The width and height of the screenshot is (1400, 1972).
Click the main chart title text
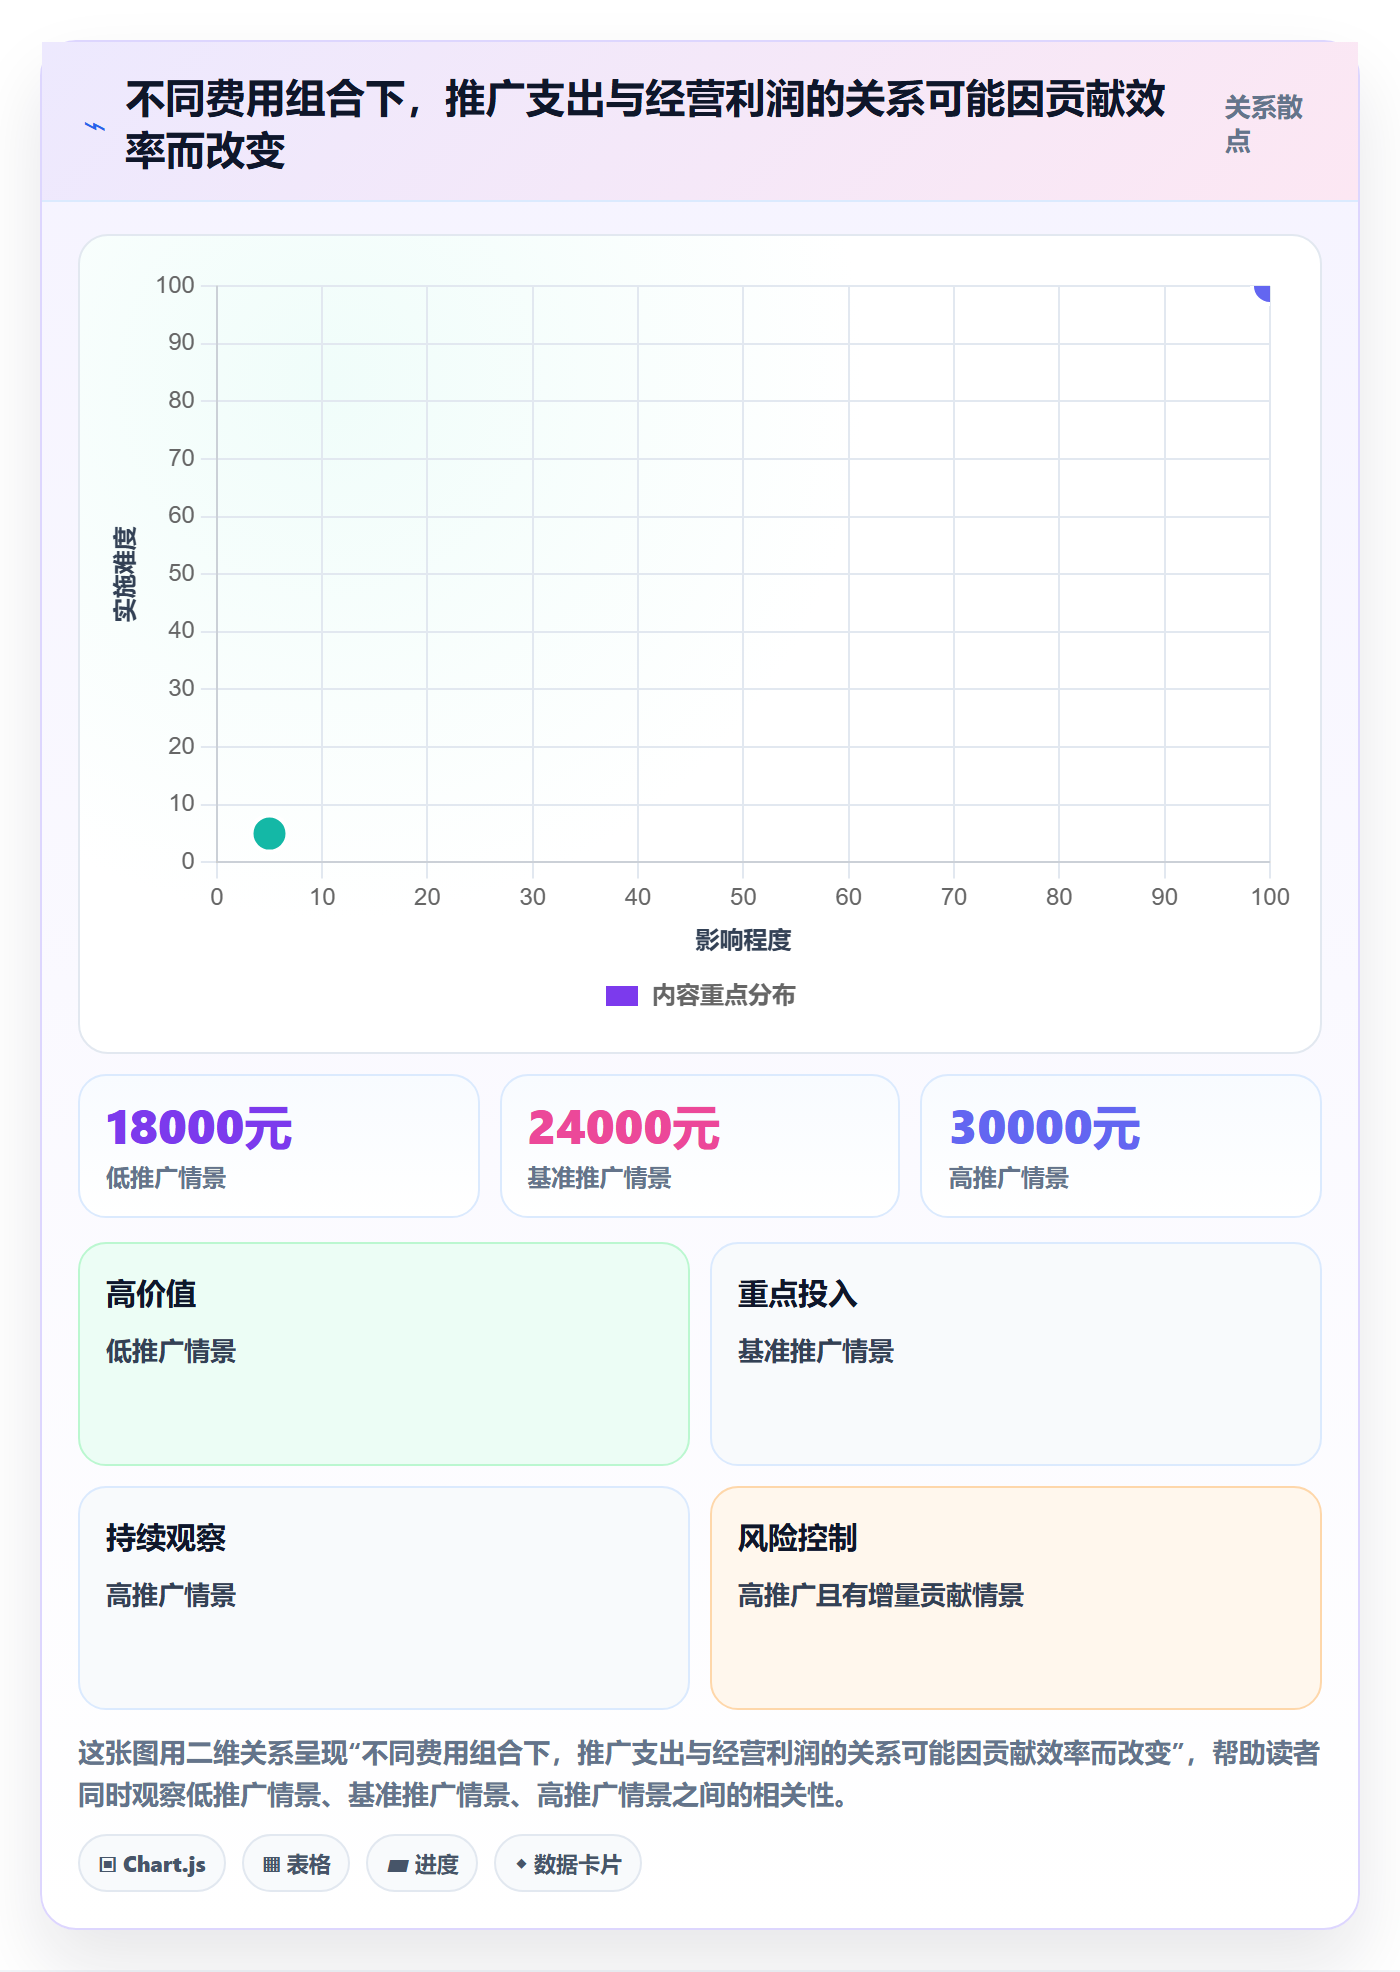tap(645, 125)
